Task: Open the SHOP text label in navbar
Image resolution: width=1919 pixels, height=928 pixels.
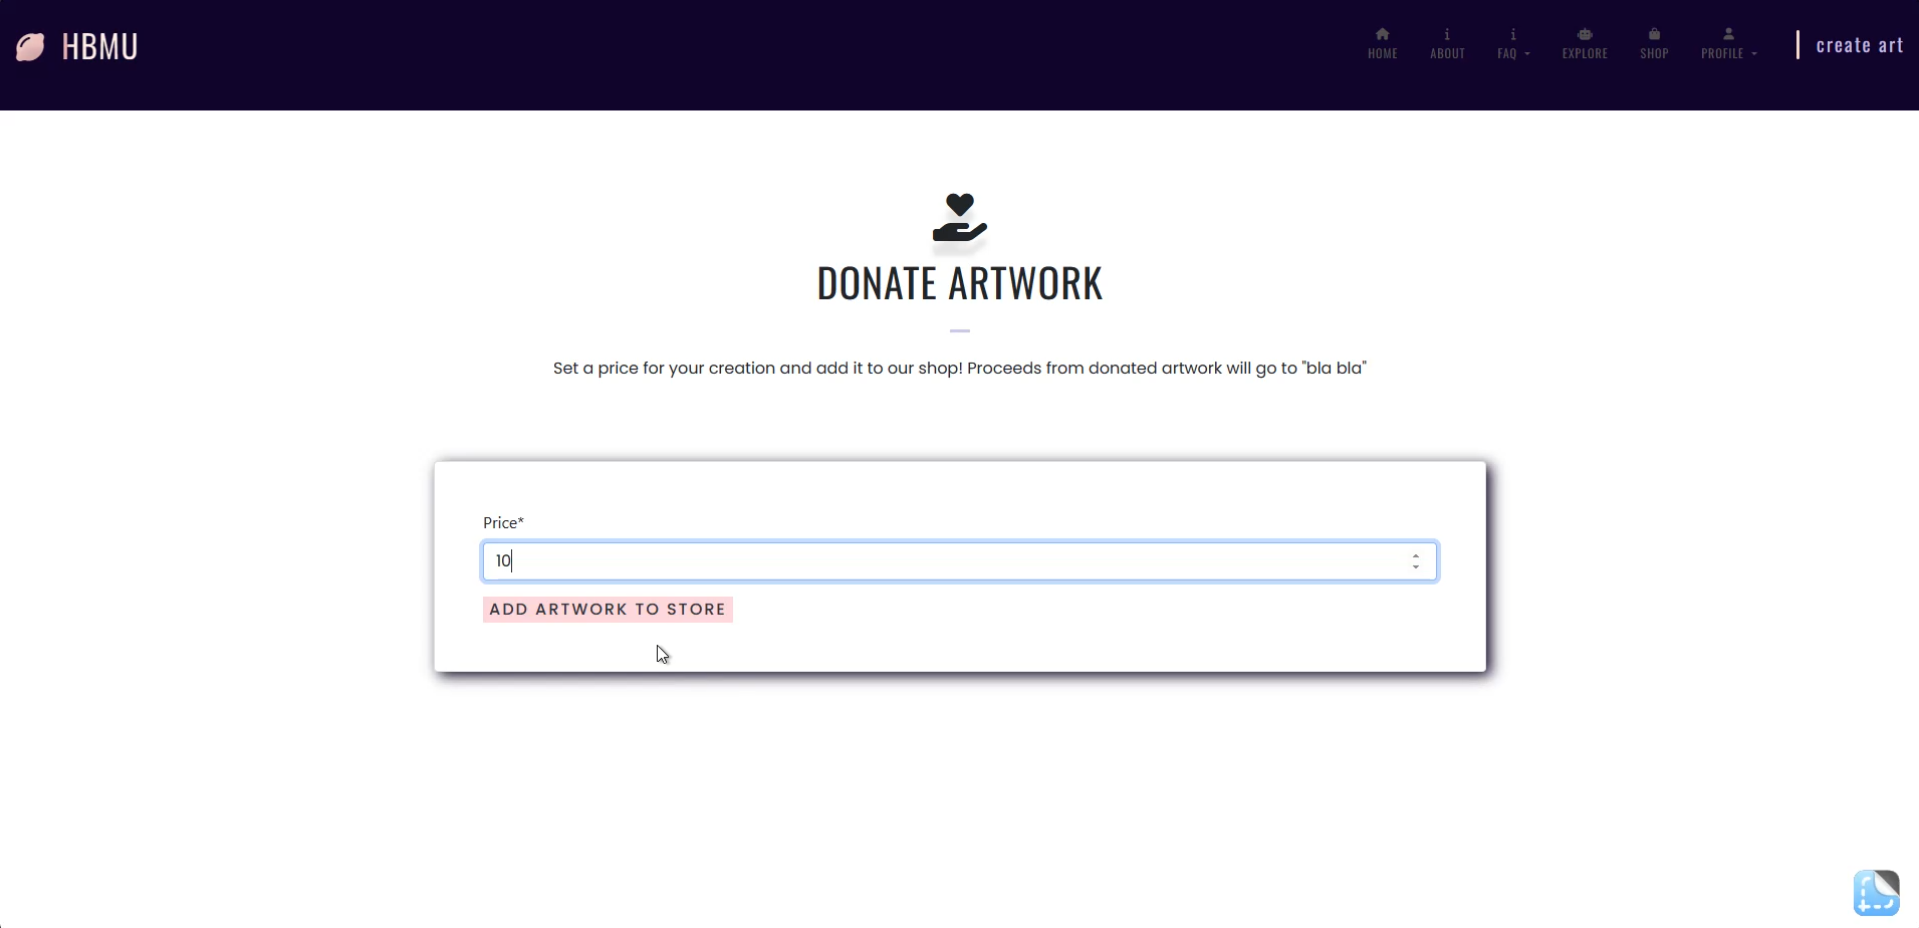Action: 1654,53
